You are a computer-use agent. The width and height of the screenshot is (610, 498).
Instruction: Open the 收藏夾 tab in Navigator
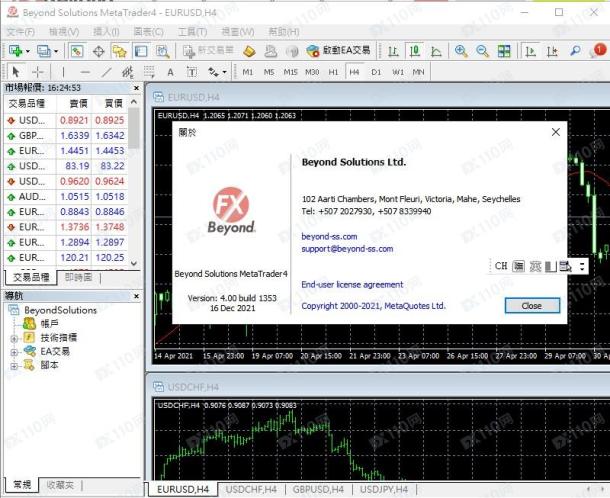coord(60,485)
